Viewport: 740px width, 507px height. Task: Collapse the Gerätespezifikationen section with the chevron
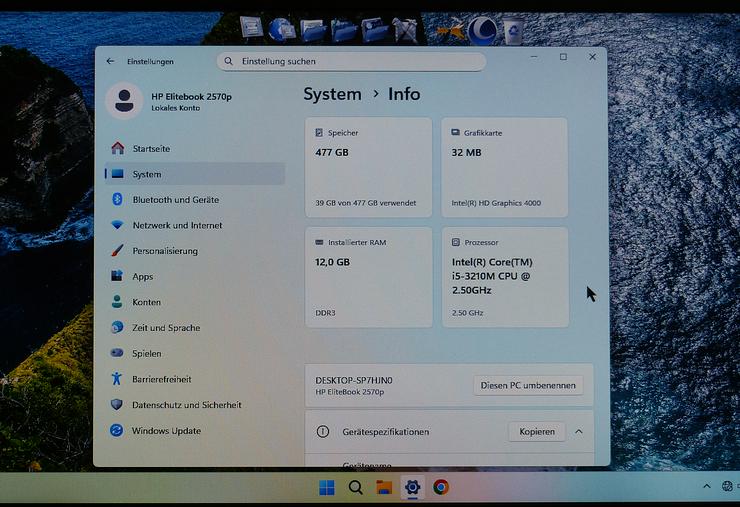[579, 431]
